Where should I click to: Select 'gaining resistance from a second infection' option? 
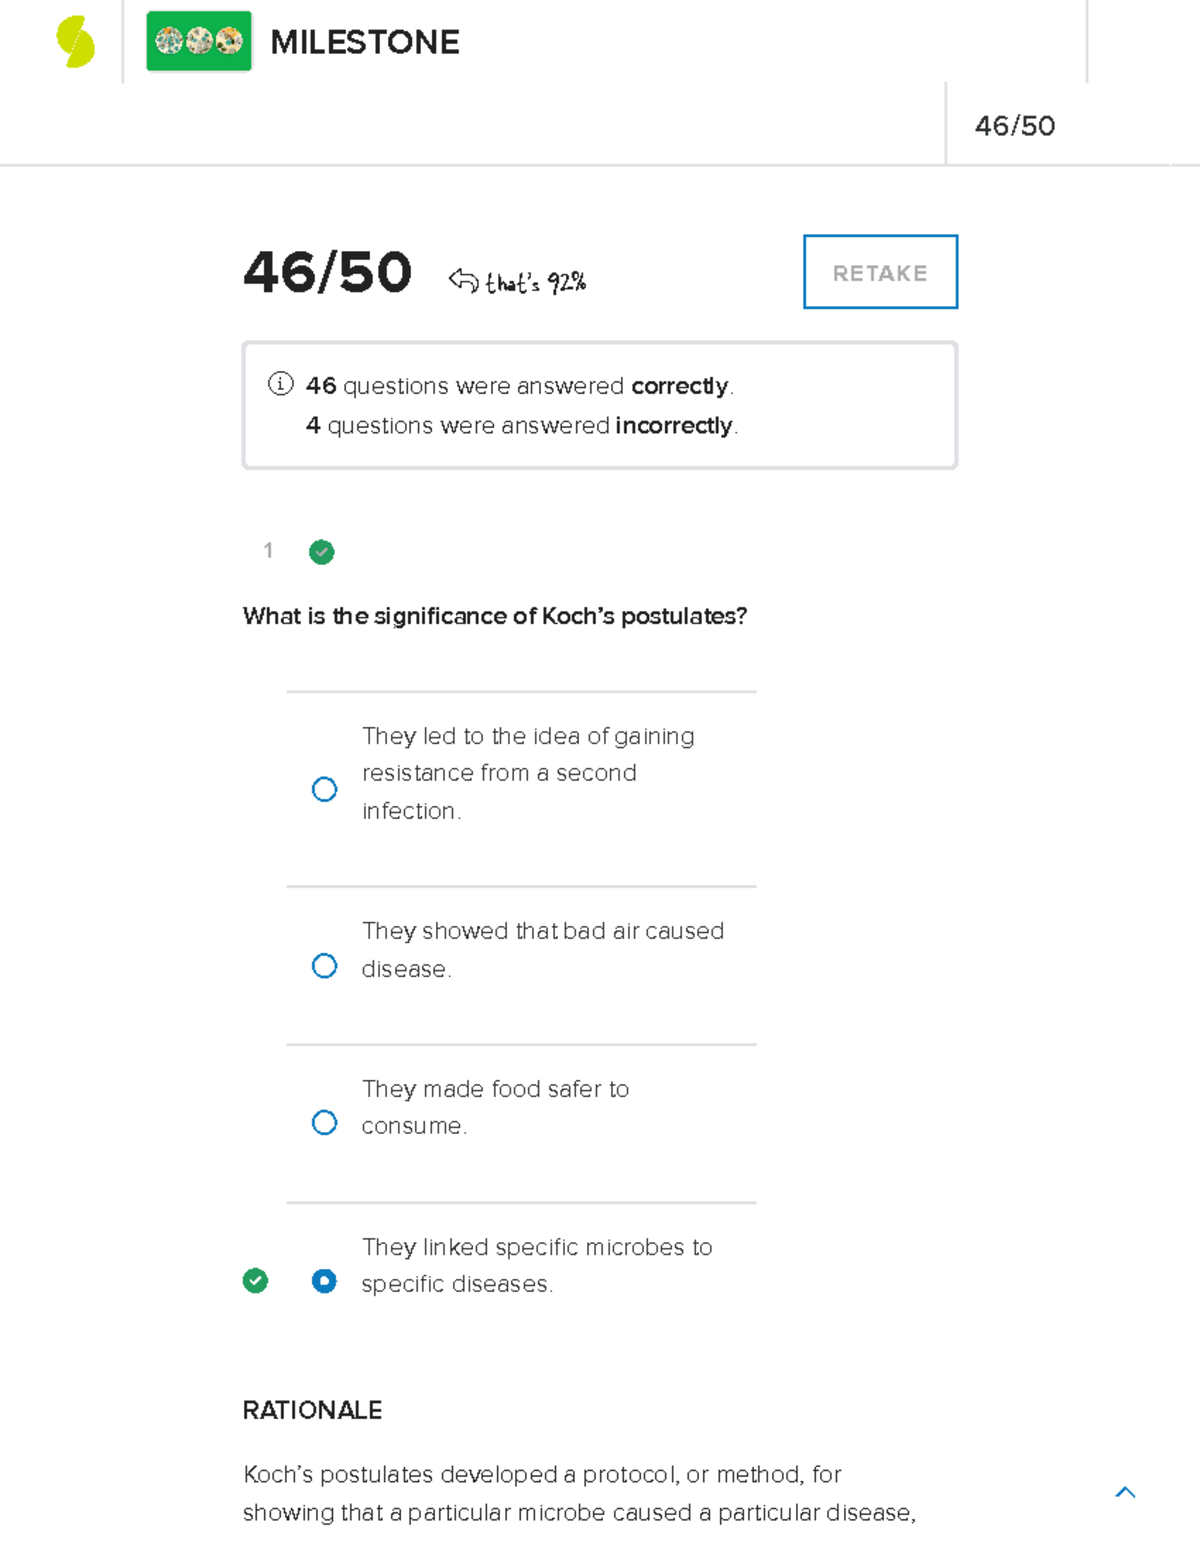click(x=324, y=789)
